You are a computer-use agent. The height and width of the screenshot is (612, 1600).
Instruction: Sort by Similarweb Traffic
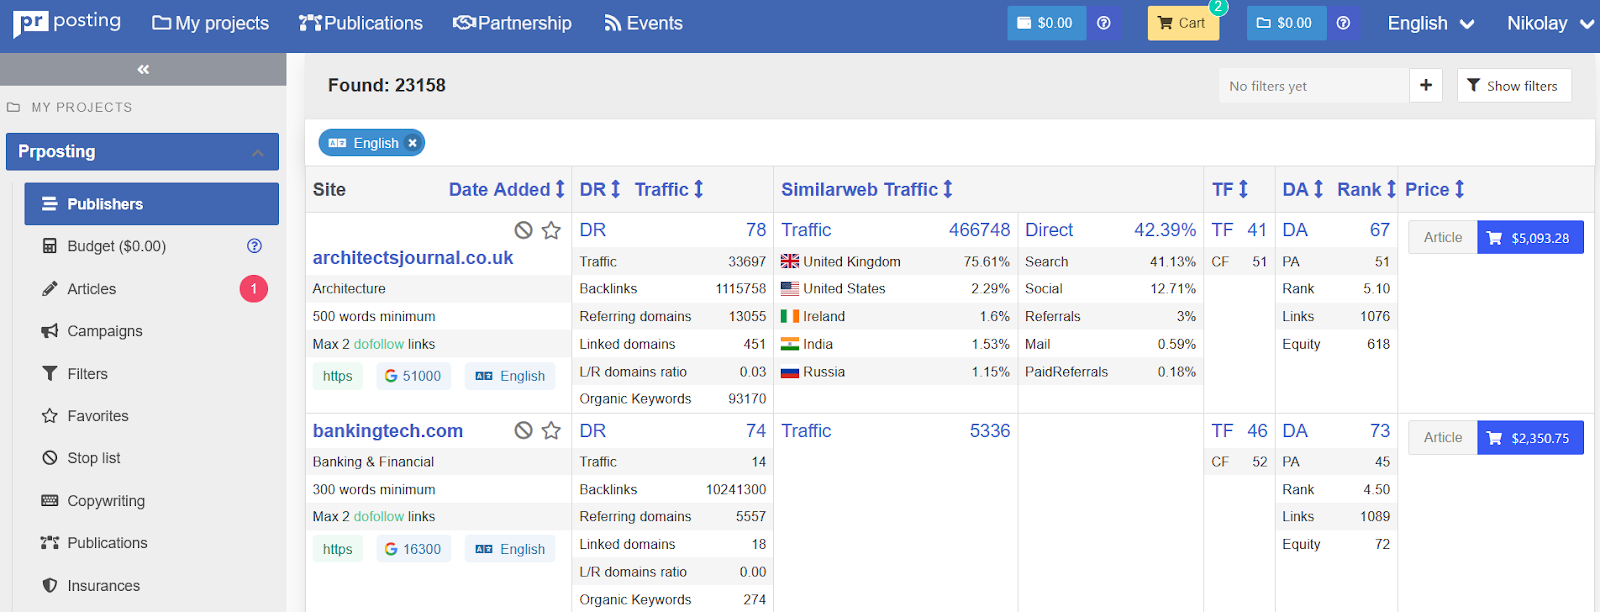click(x=867, y=189)
